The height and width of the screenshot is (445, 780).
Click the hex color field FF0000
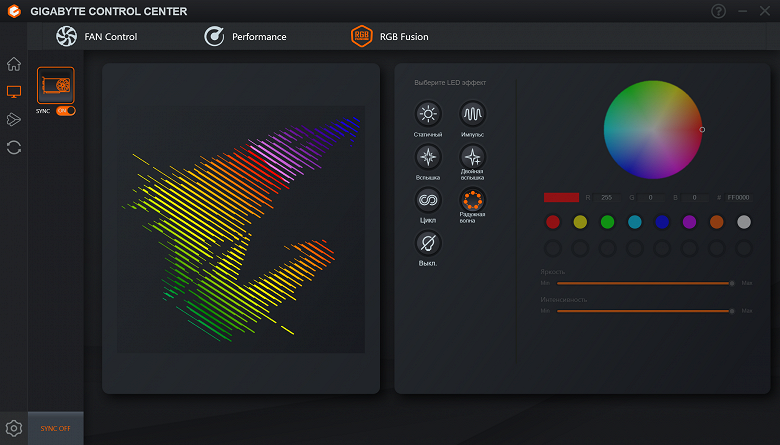click(739, 197)
